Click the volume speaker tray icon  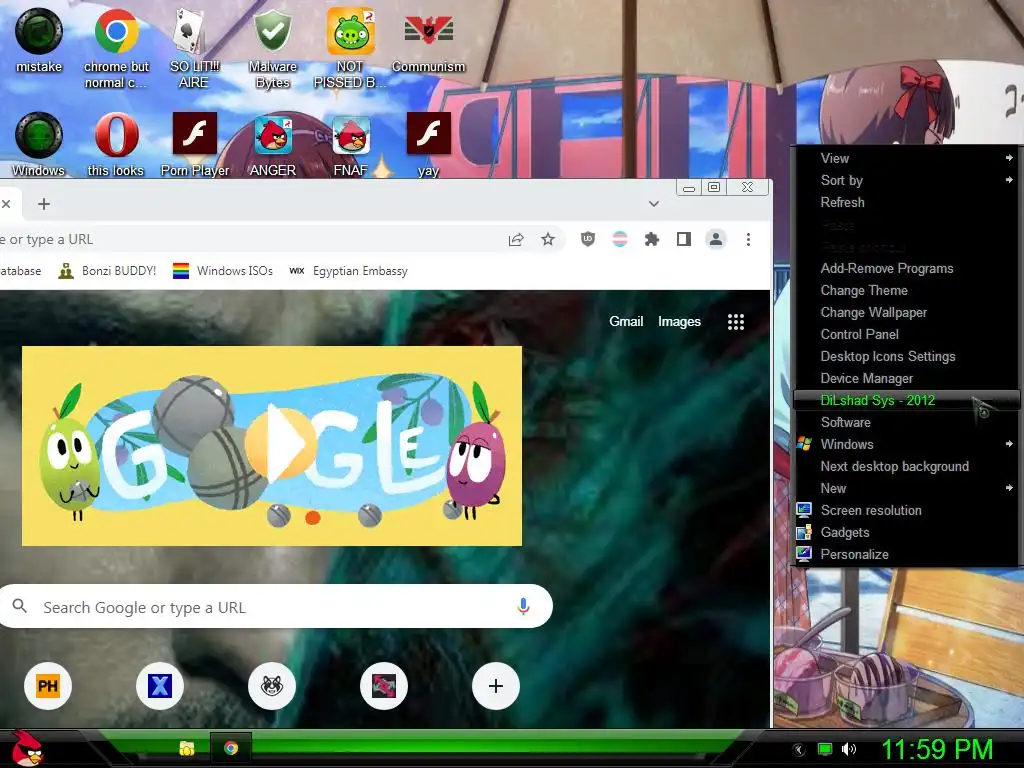(849, 749)
